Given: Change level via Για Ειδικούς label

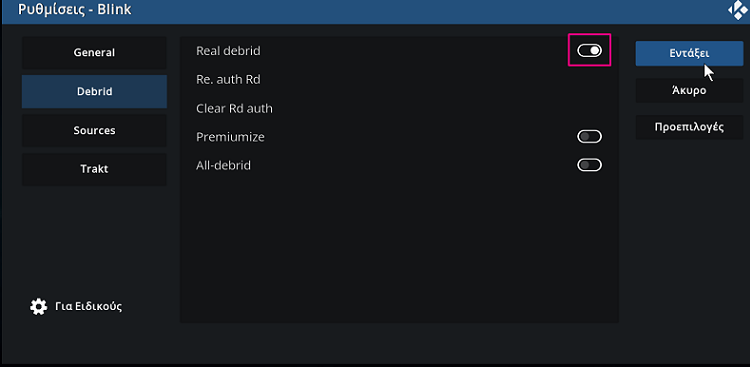Looking at the screenshot, I should pos(88,306).
